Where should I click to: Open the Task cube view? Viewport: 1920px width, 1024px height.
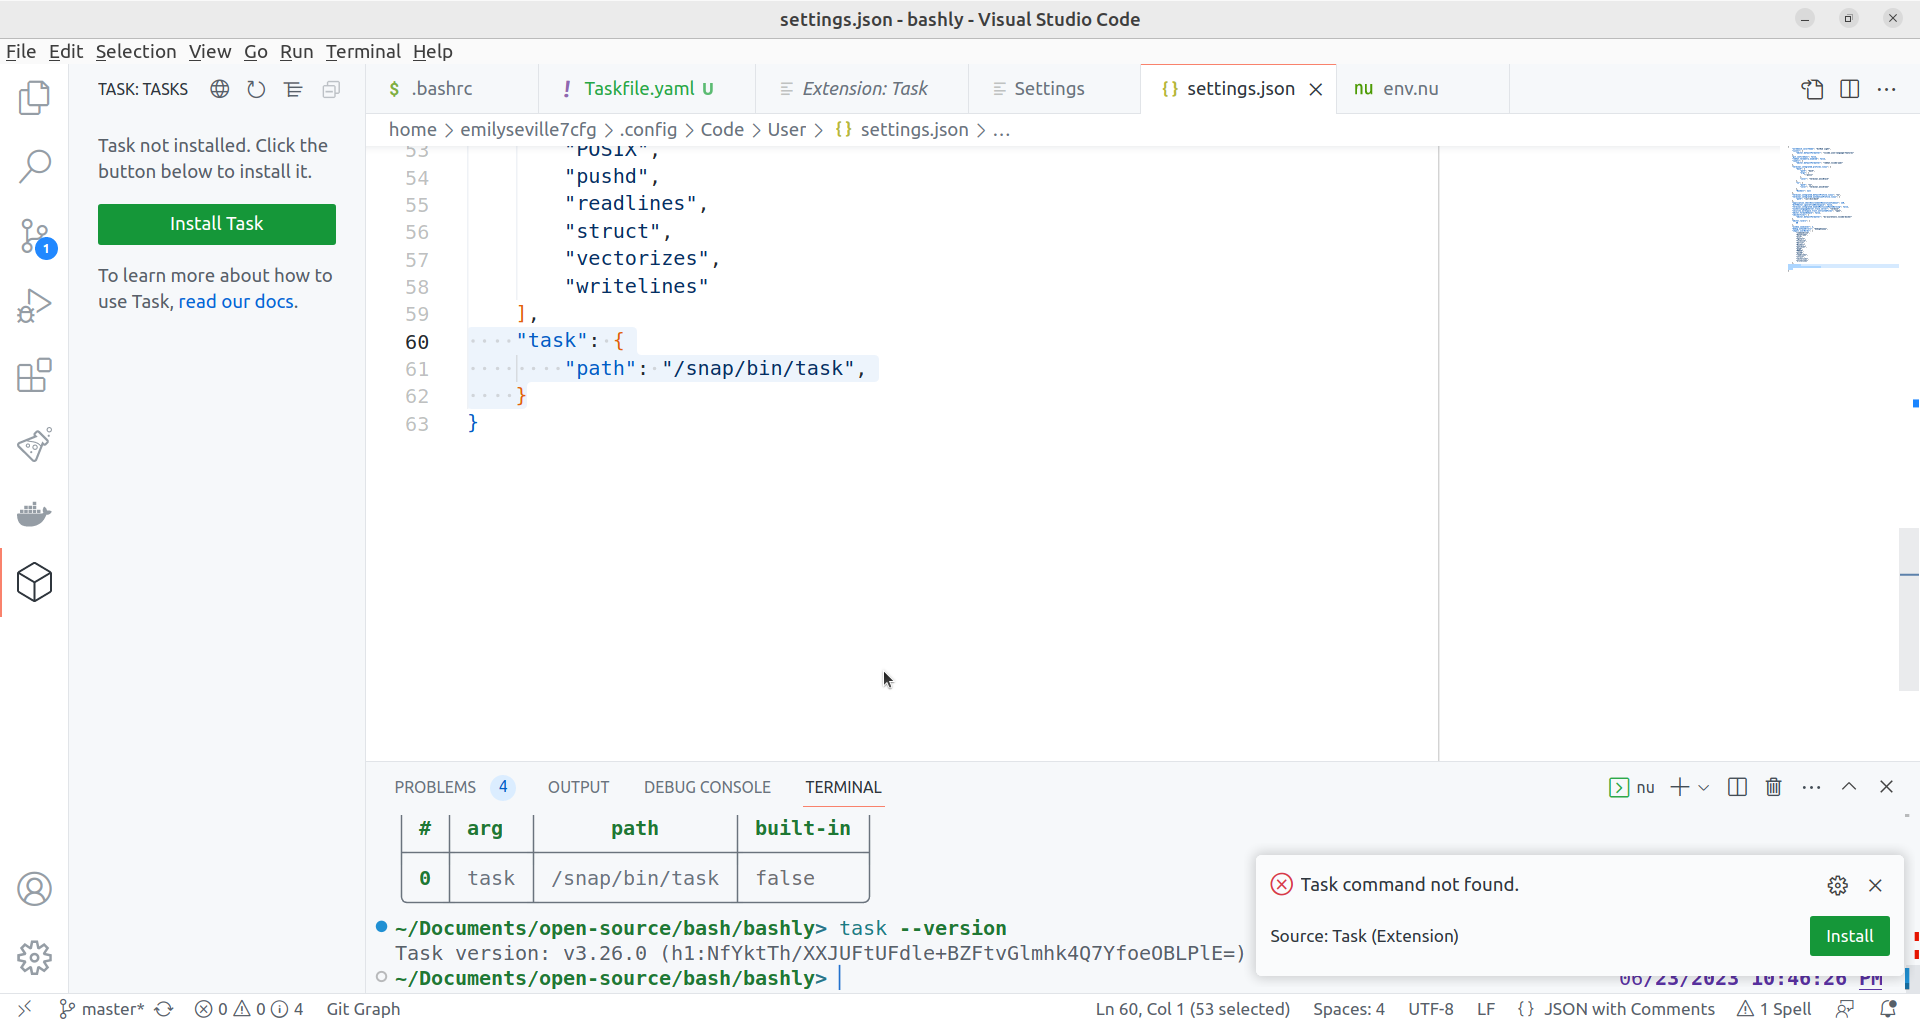click(x=34, y=582)
